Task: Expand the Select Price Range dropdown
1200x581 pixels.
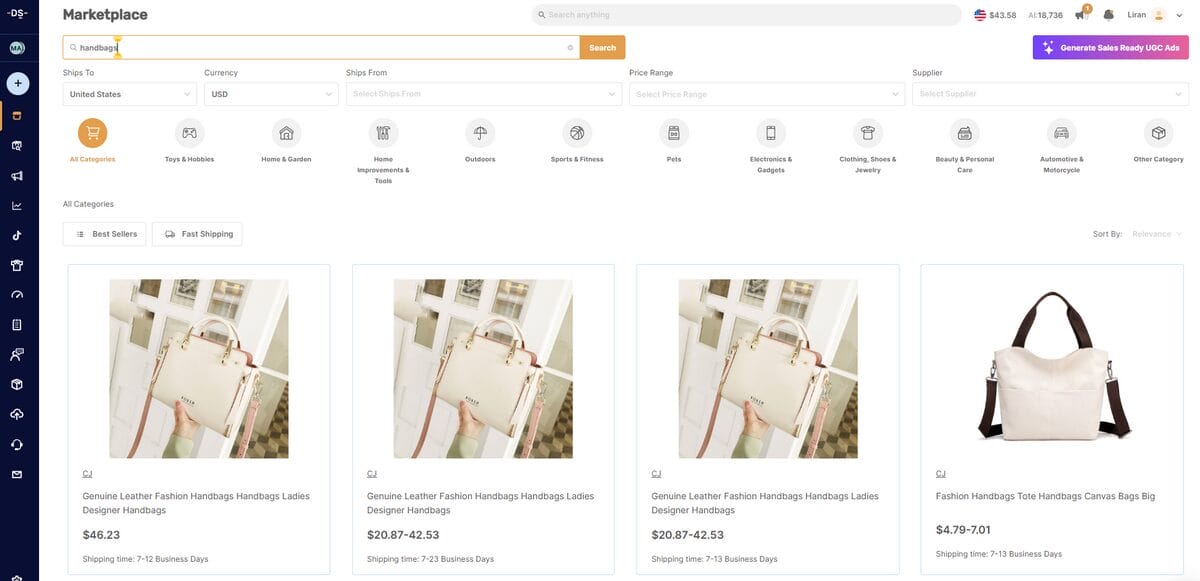Action: click(767, 94)
